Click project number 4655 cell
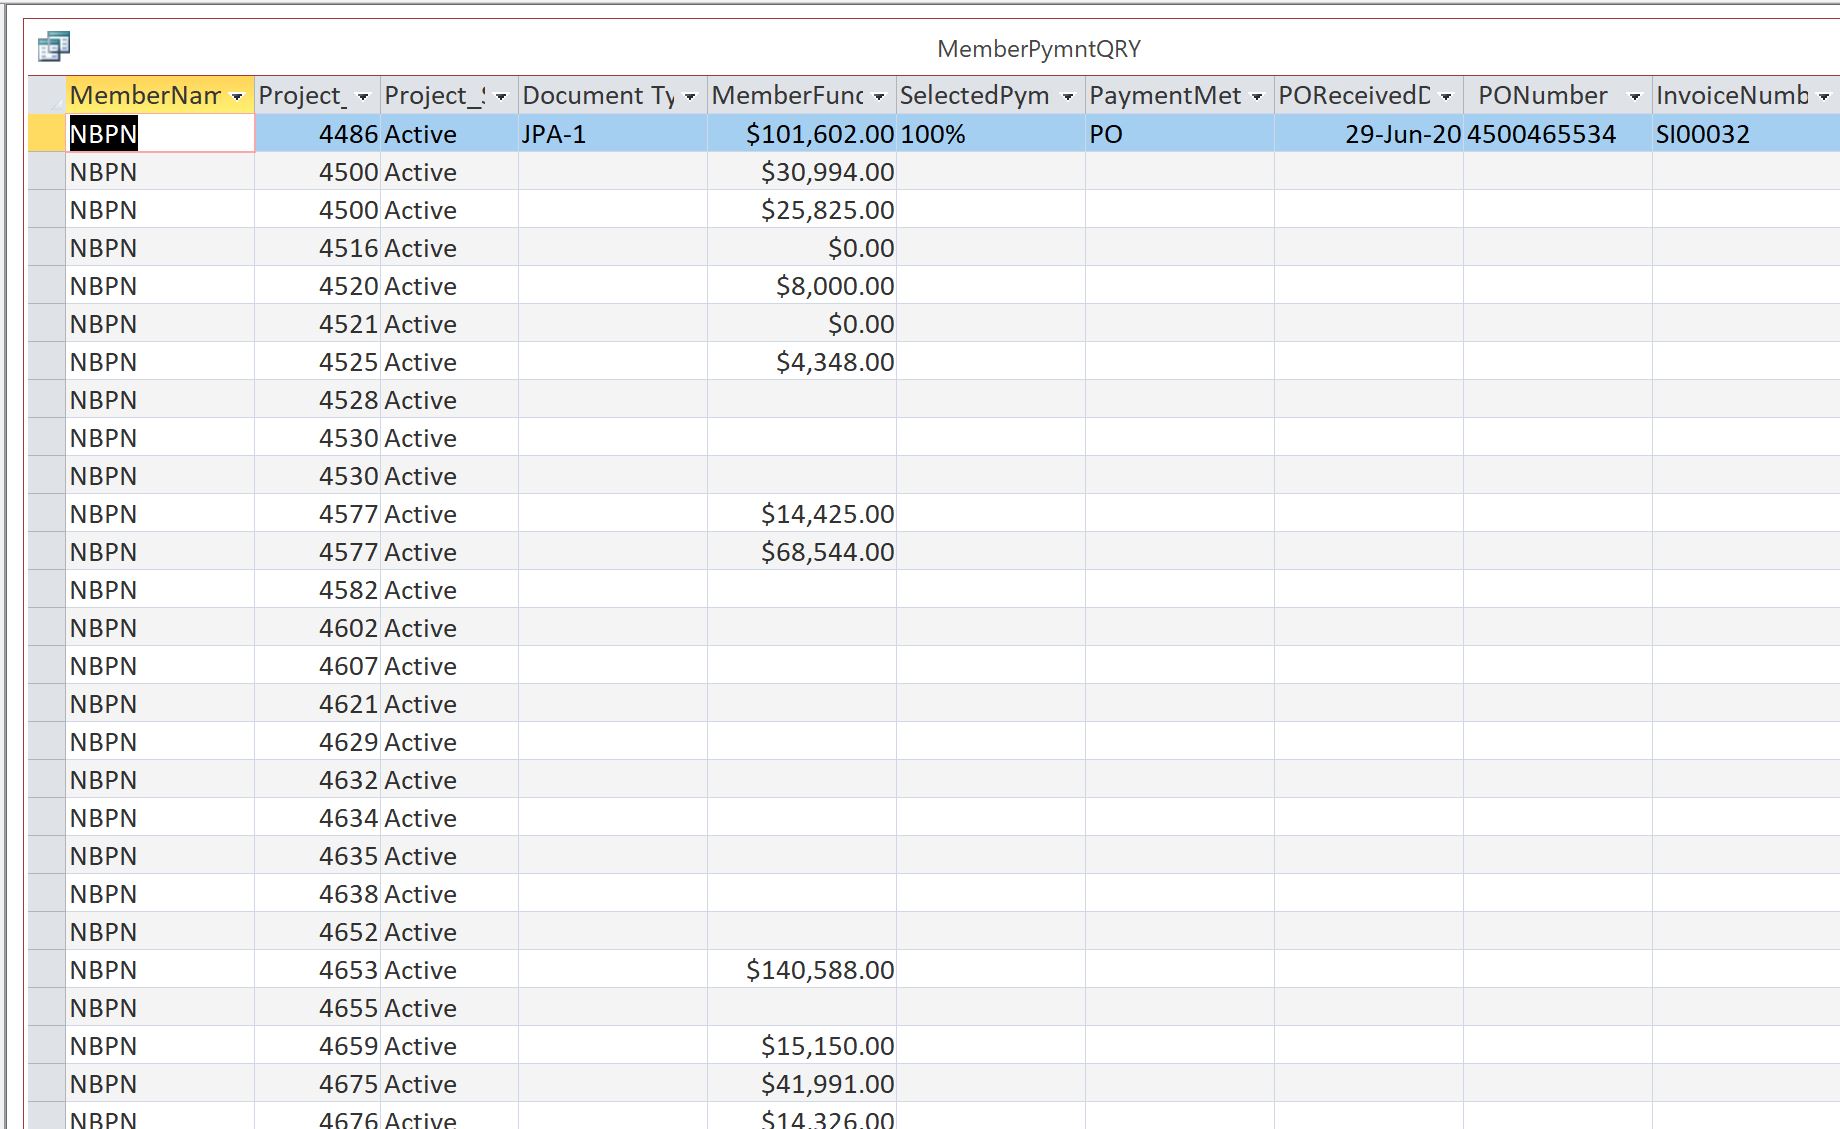 point(318,1008)
